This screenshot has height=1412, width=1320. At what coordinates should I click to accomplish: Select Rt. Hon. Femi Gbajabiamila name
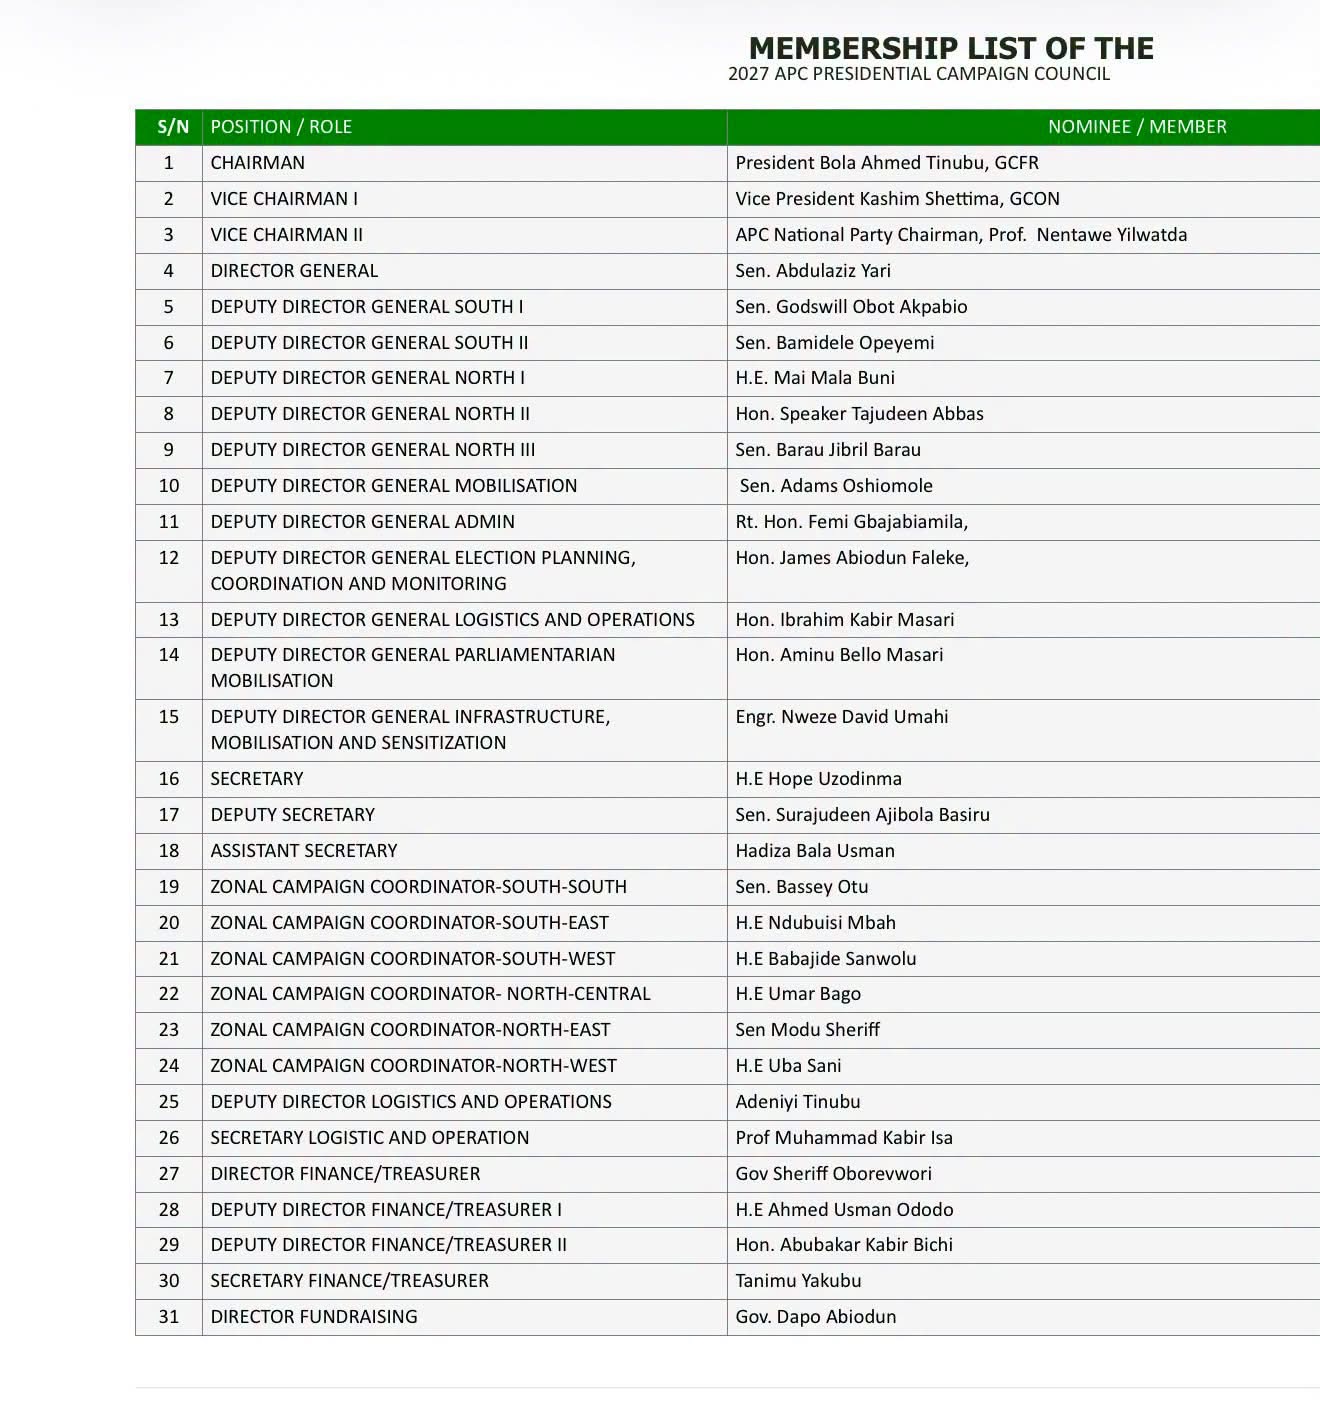point(851,522)
